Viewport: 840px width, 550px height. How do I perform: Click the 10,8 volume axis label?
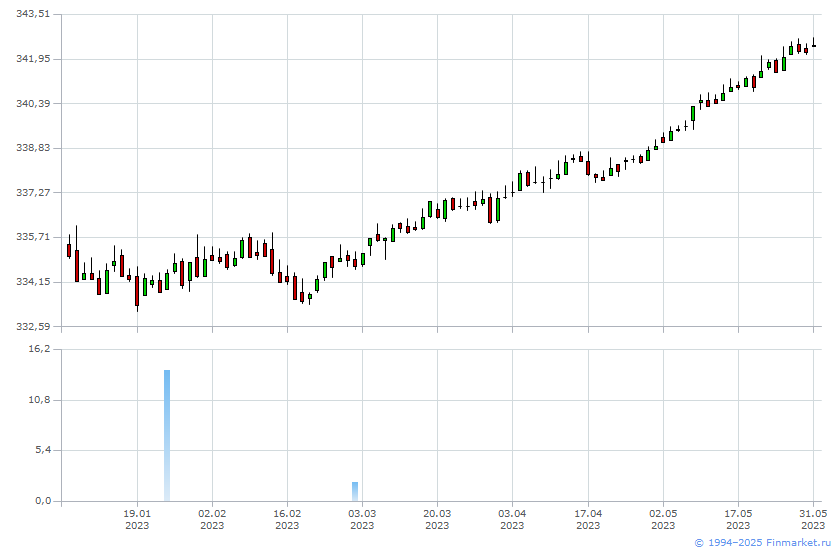40,400
